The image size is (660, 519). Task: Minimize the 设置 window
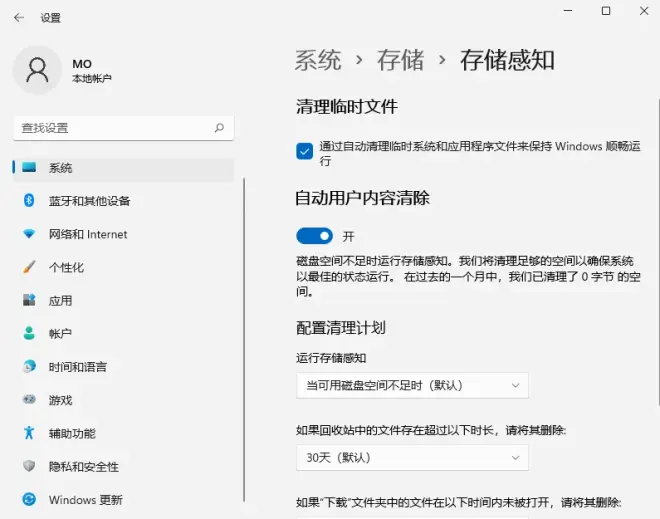[568, 11]
